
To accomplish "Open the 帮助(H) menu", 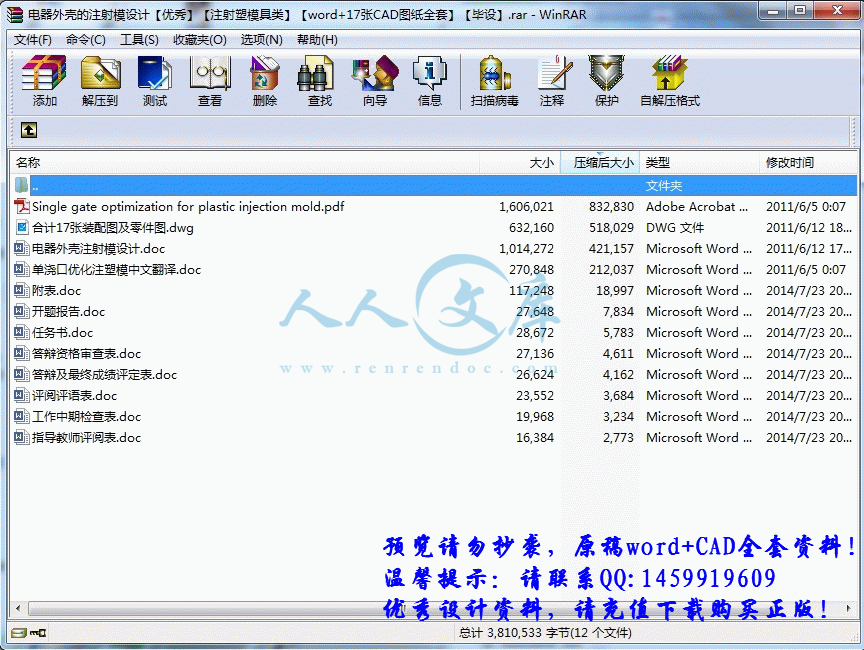I will pos(317,40).
